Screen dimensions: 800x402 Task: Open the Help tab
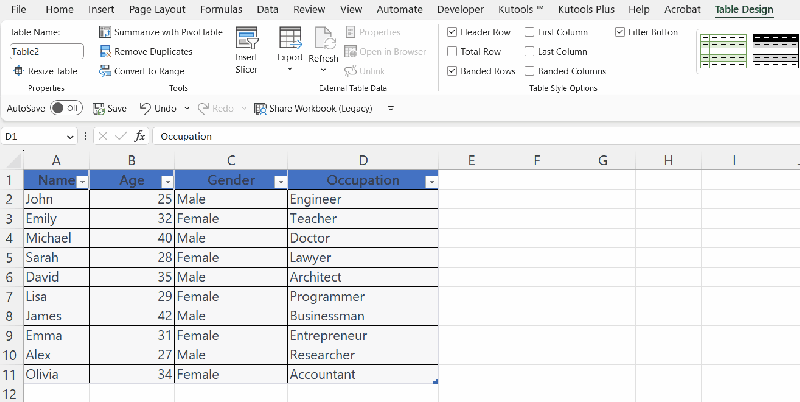pos(639,9)
